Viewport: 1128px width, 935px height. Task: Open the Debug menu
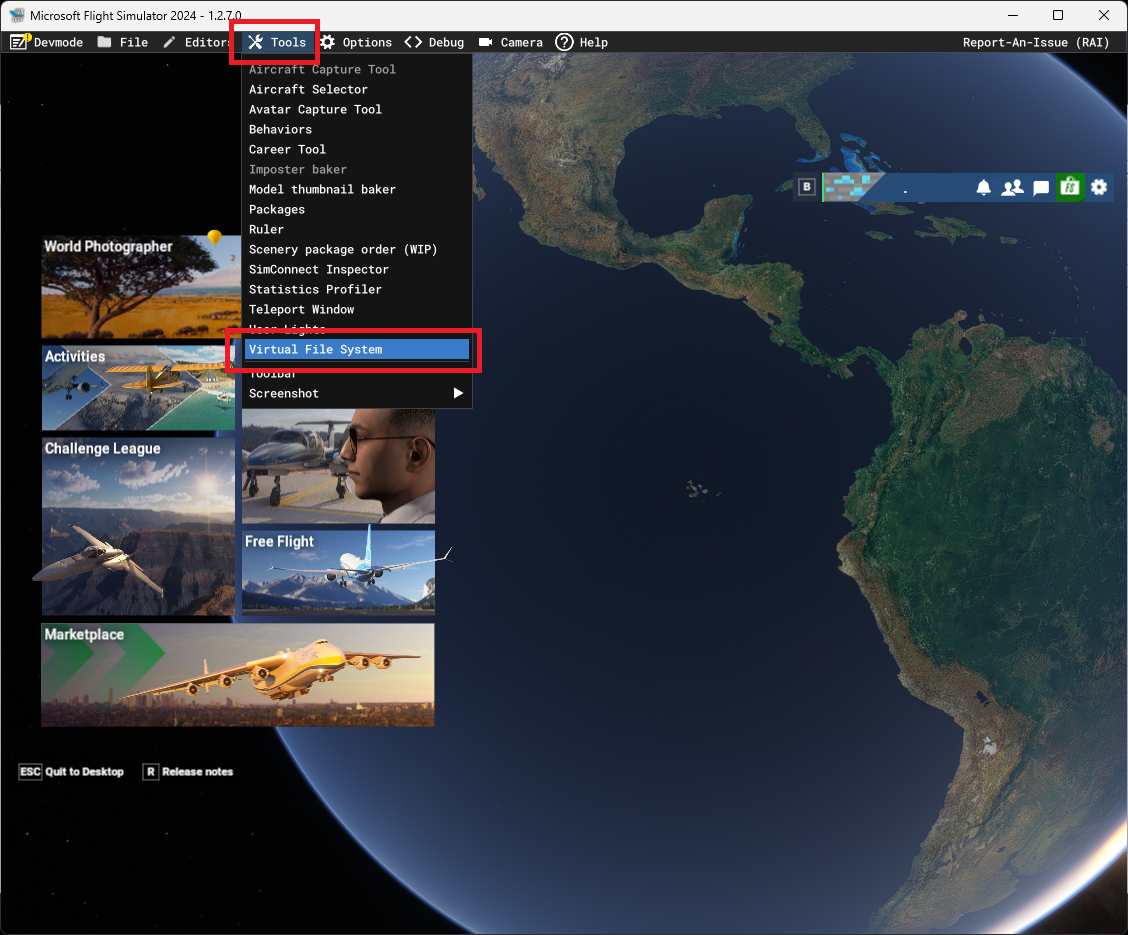point(435,42)
